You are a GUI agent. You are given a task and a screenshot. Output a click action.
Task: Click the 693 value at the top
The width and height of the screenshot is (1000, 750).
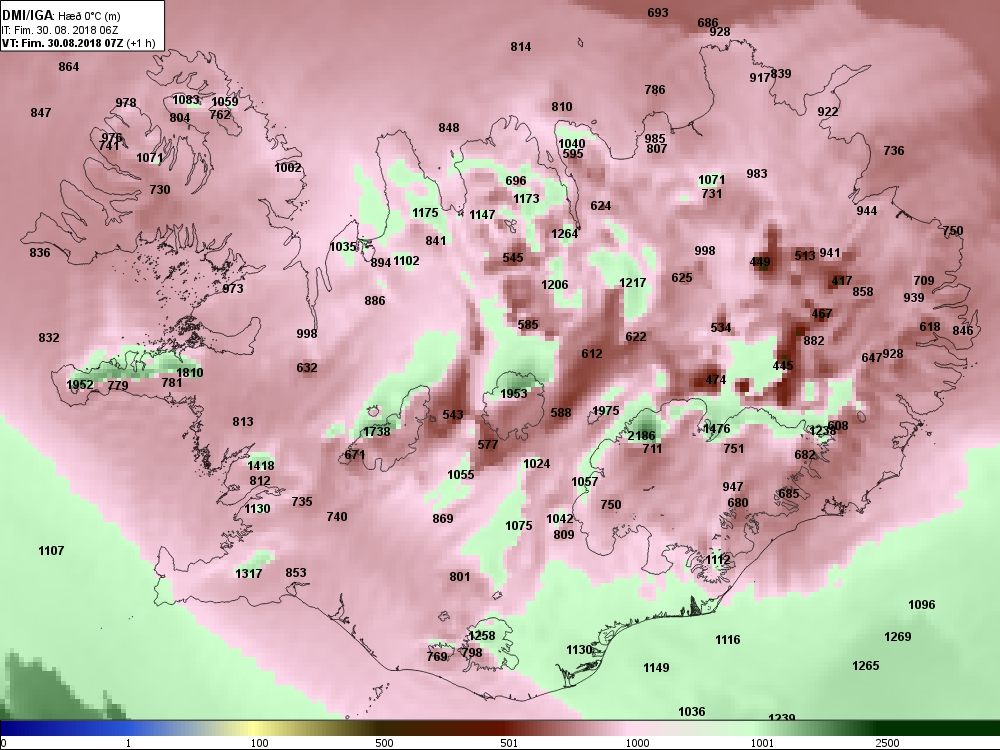click(x=658, y=13)
